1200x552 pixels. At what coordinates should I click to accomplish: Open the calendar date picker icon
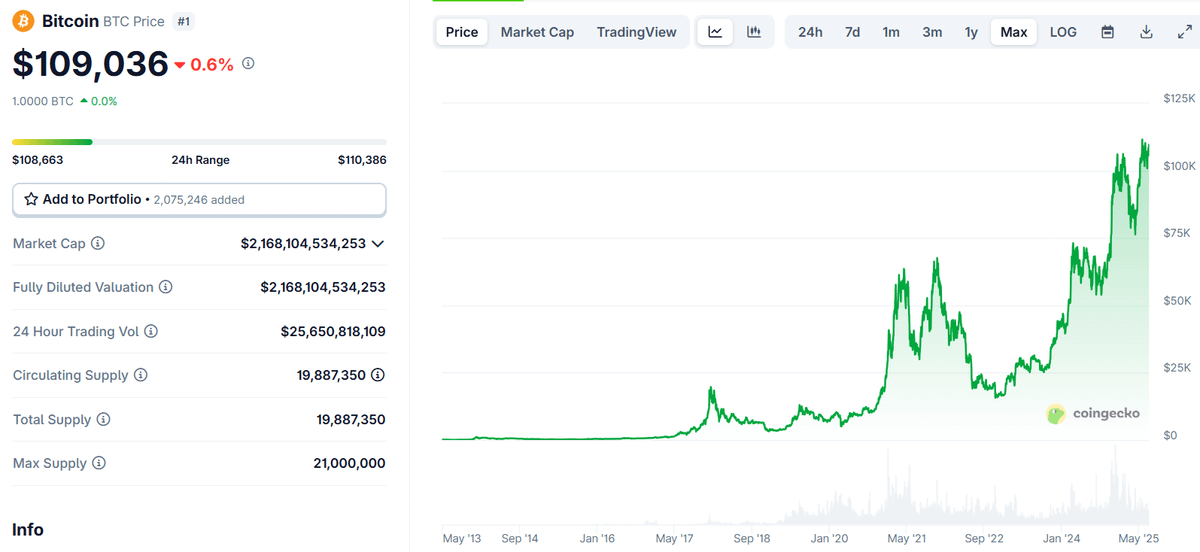click(1107, 32)
